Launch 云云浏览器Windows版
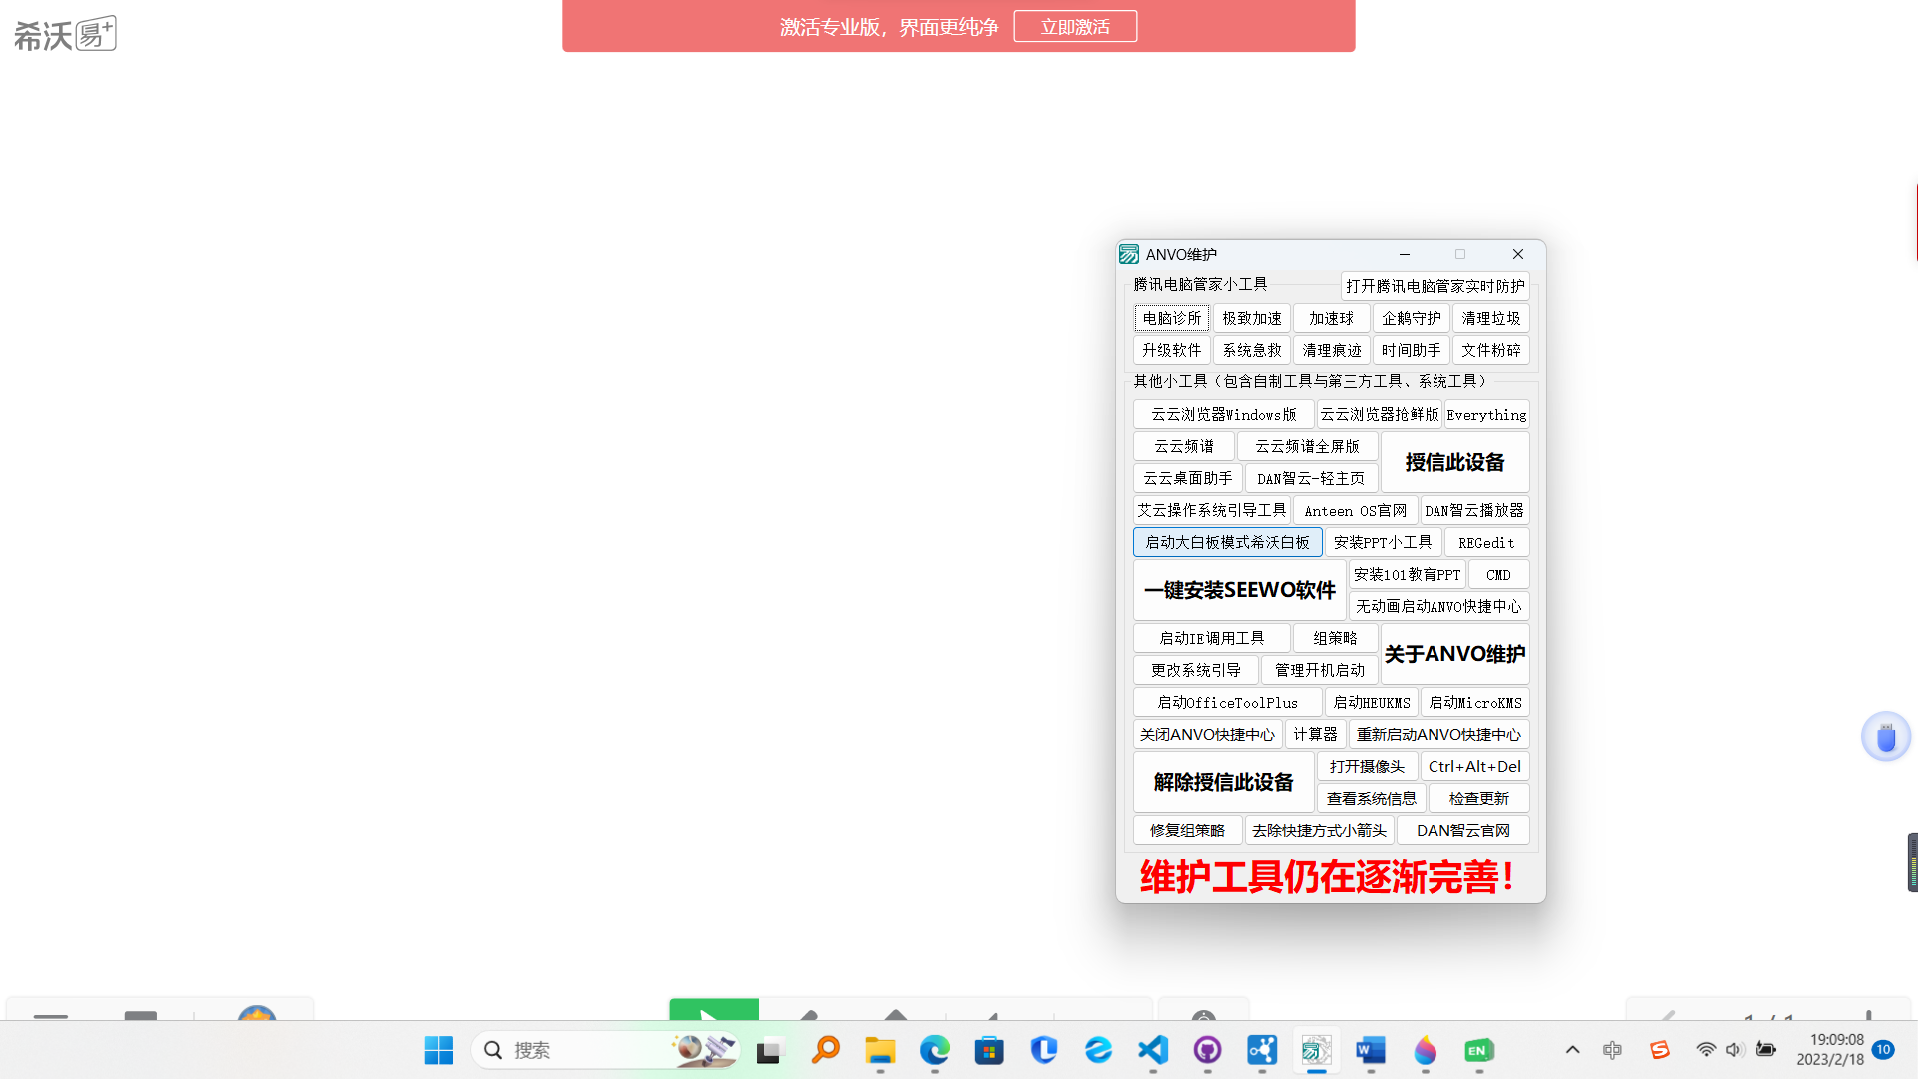1918x1079 pixels. (1224, 414)
